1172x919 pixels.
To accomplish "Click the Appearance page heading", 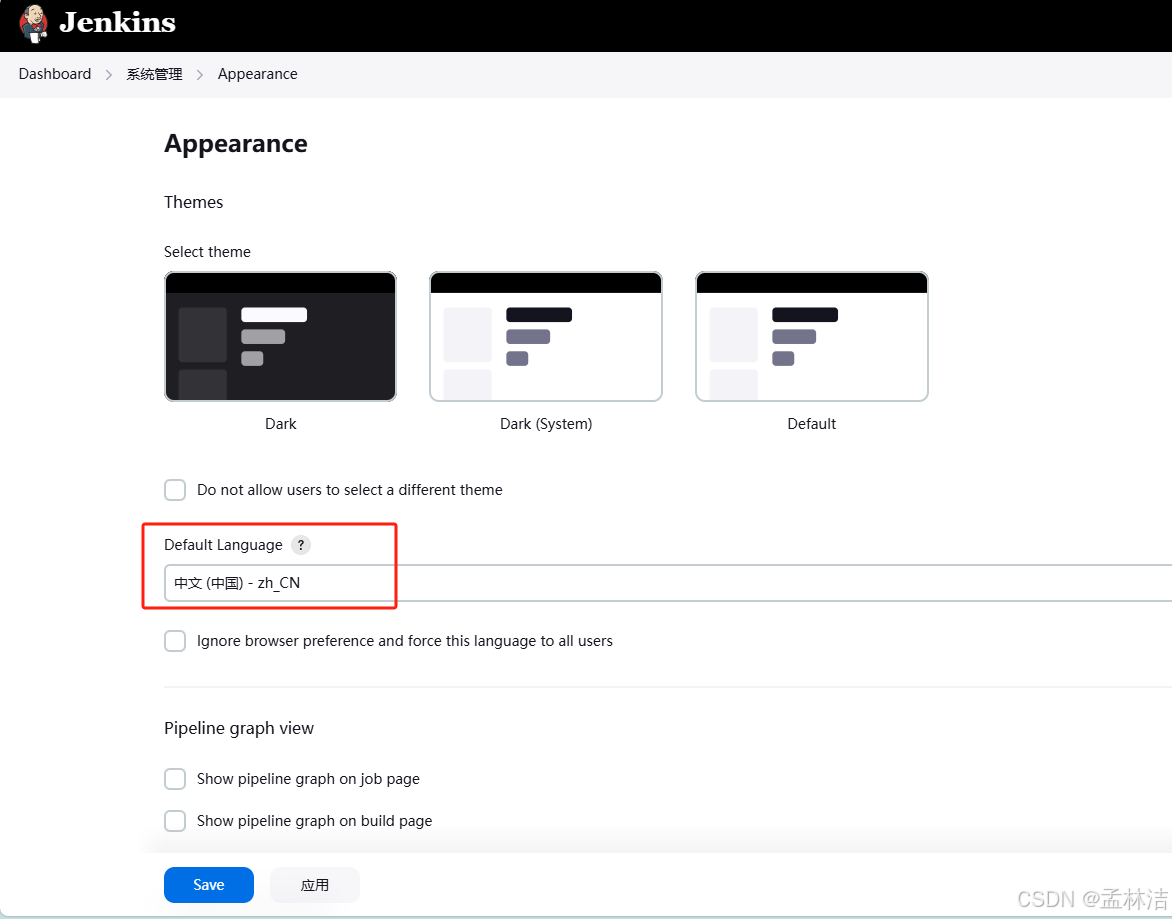I will coord(235,143).
